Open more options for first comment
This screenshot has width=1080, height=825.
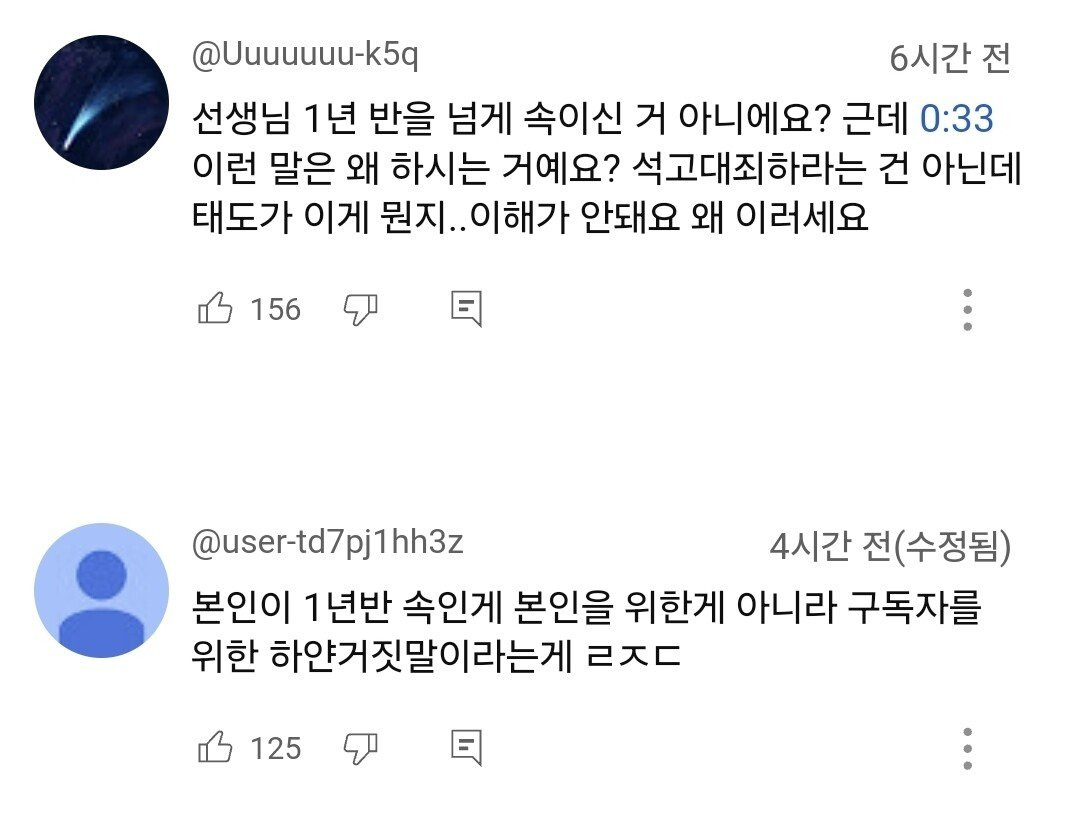click(x=967, y=310)
